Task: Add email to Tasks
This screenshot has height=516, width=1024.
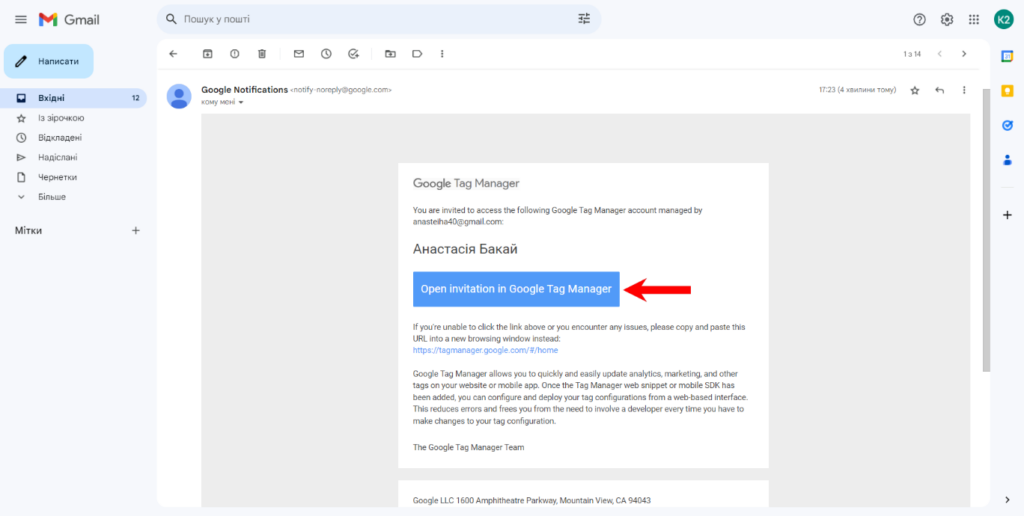Action: (353, 54)
